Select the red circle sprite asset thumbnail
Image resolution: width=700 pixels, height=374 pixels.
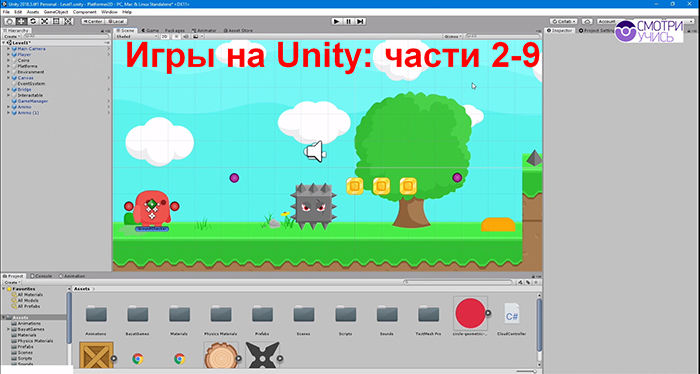(x=470, y=313)
